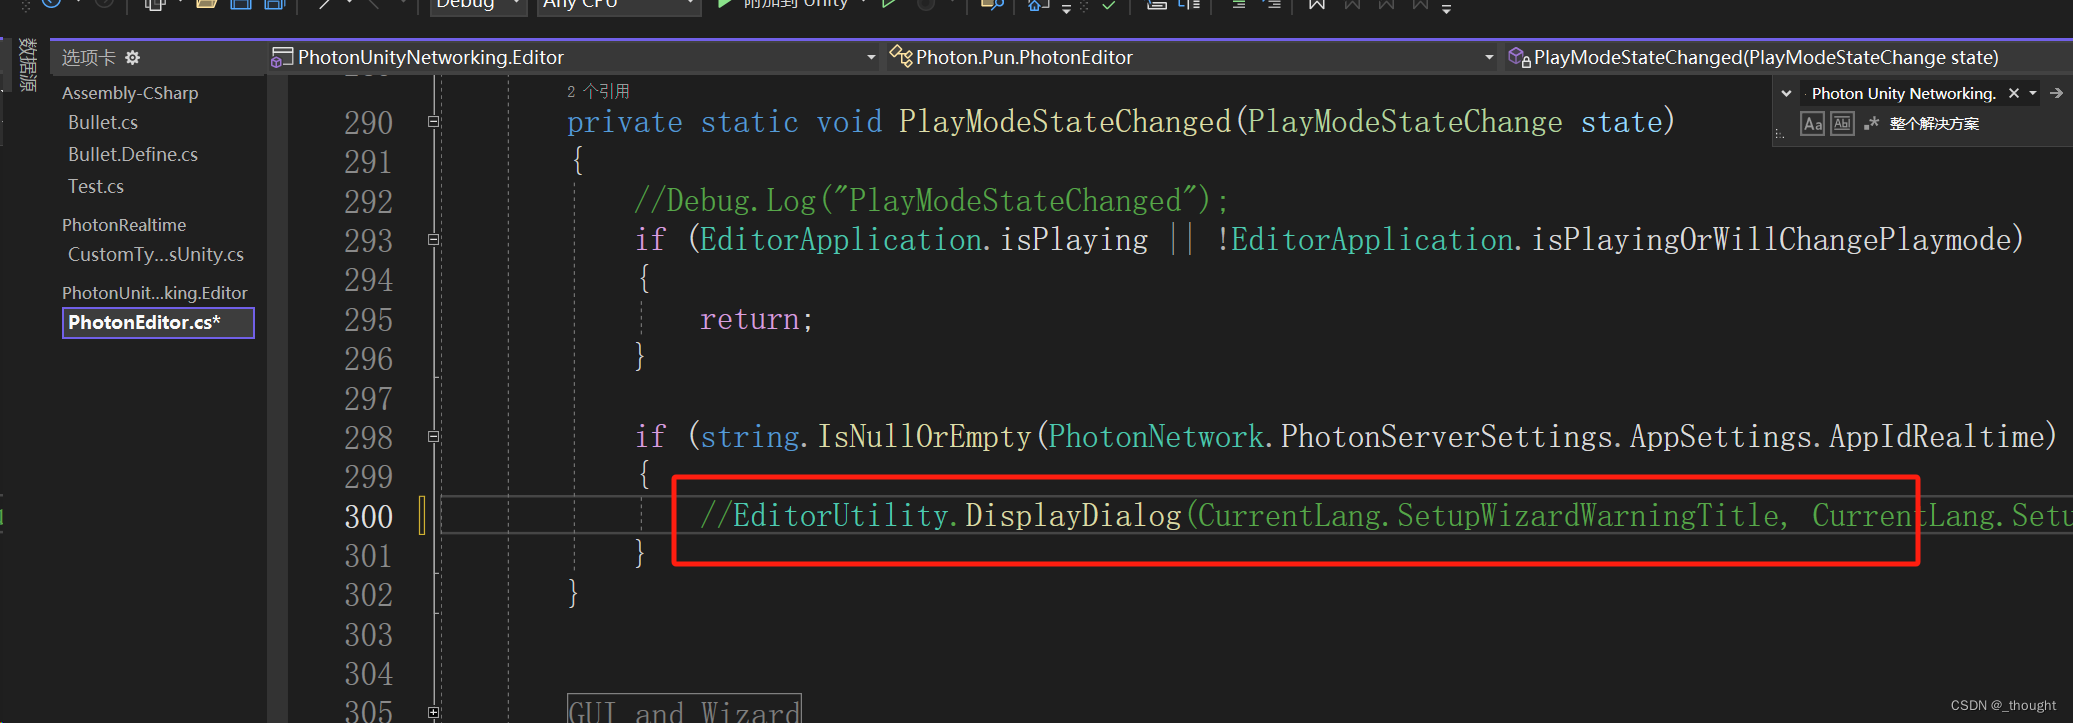Clear the find search text

tap(2014, 93)
